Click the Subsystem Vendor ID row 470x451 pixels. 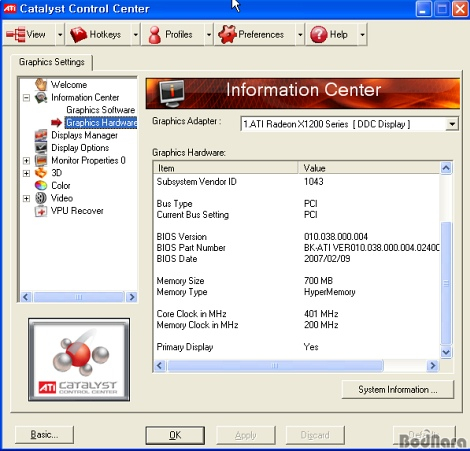click(297, 182)
